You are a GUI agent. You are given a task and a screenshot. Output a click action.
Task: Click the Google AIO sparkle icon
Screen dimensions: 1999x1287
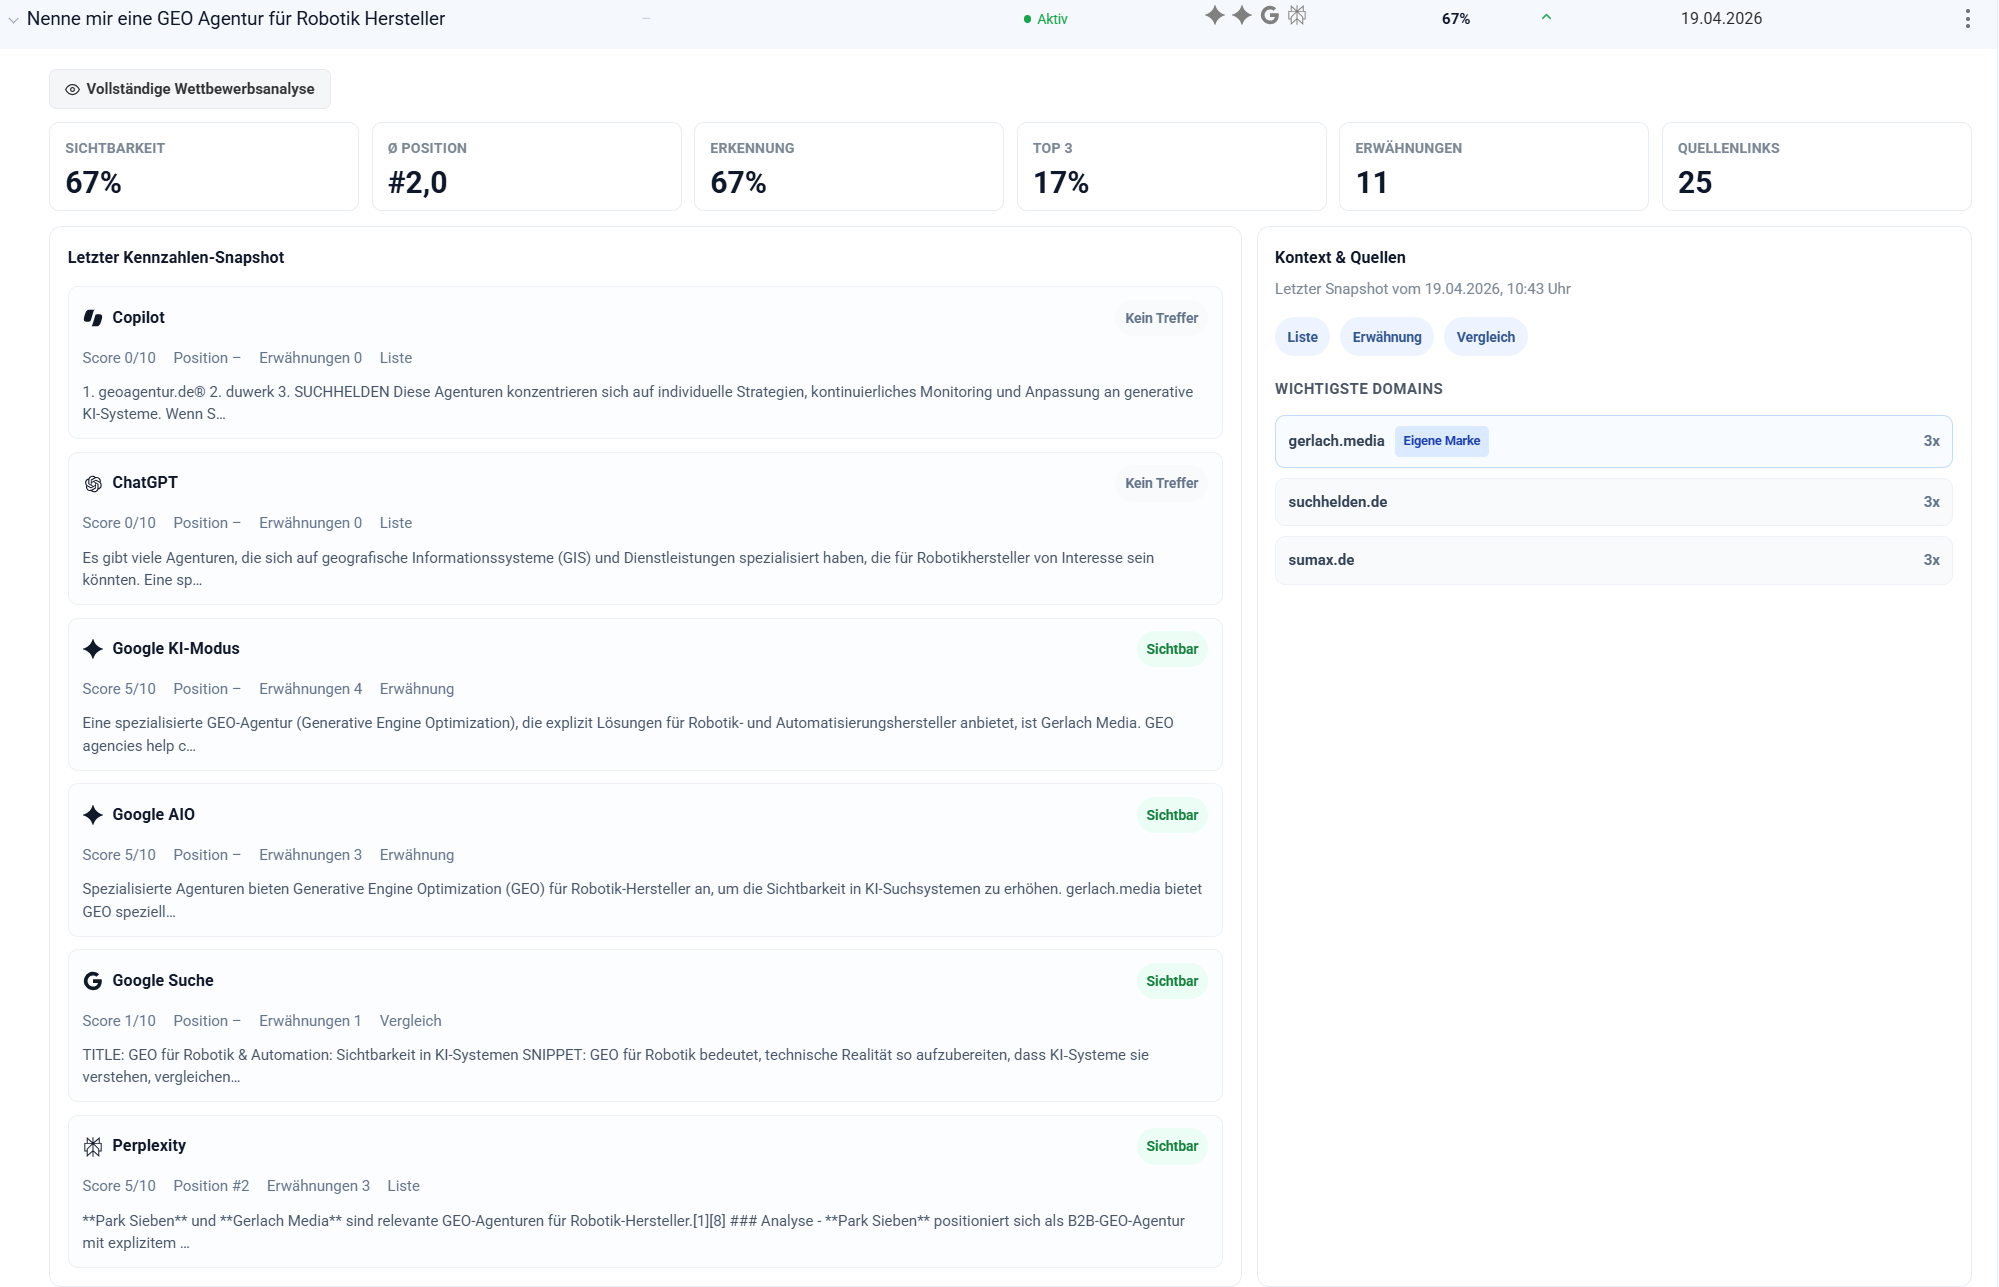click(93, 815)
